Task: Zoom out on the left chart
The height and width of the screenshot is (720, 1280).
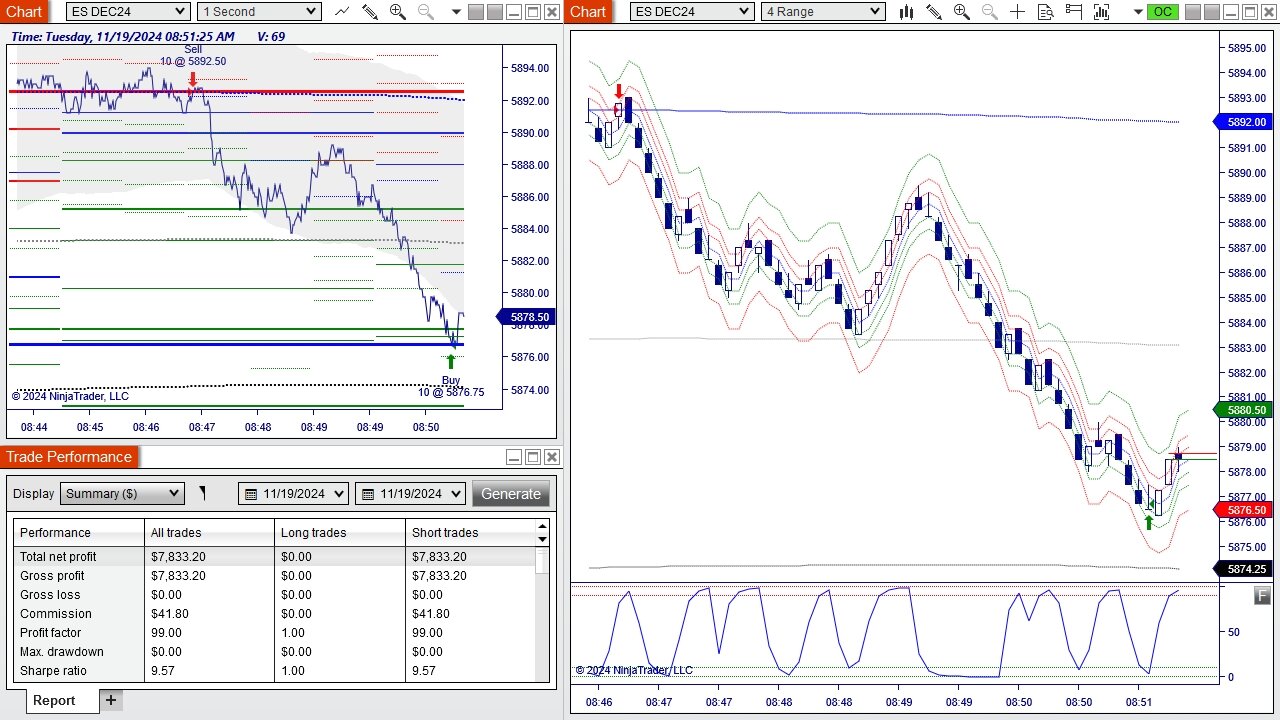Action: pyautogui.click(x=426, y=12)
